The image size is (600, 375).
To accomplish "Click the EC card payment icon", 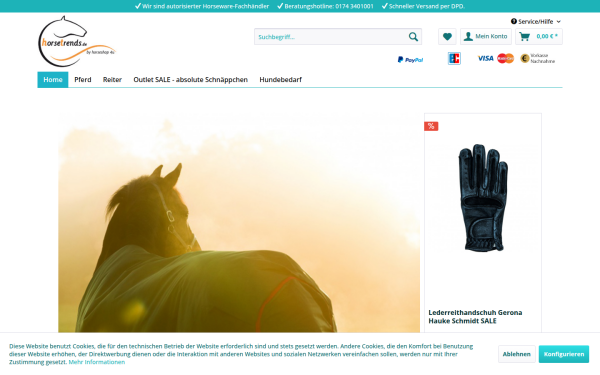I will tap(454, 59).
